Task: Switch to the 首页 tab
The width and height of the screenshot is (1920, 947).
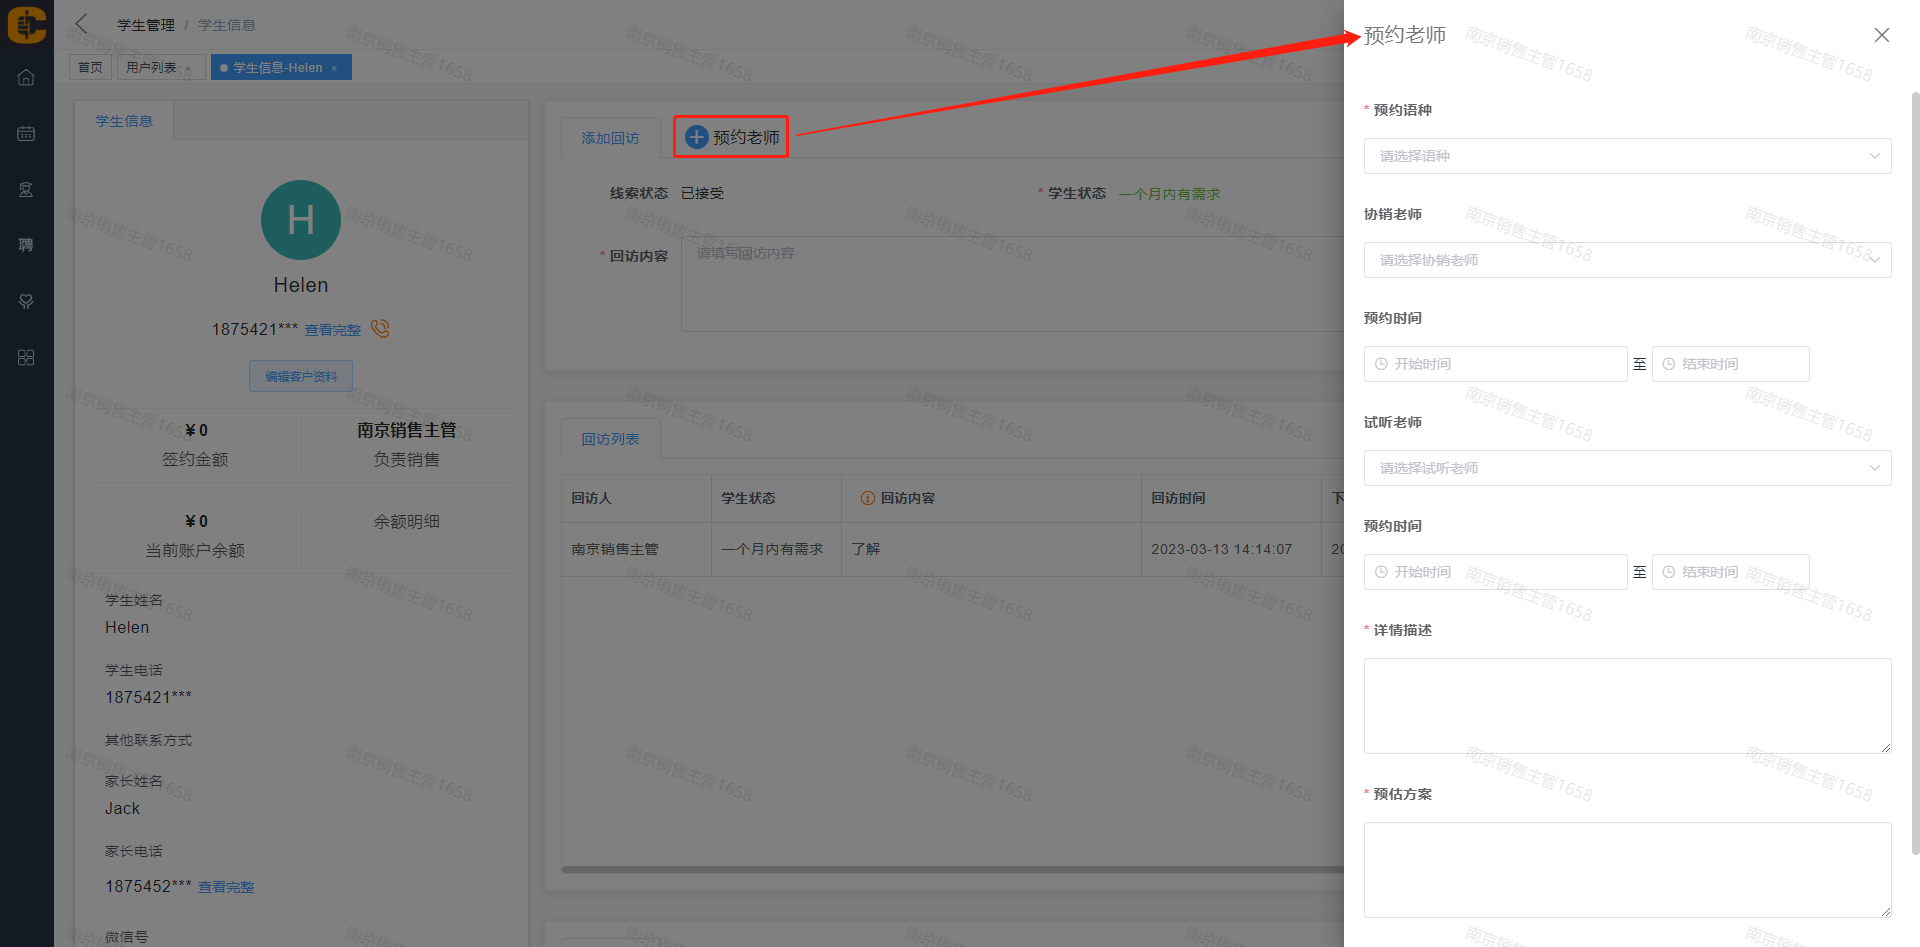Action: pos(90,68)
